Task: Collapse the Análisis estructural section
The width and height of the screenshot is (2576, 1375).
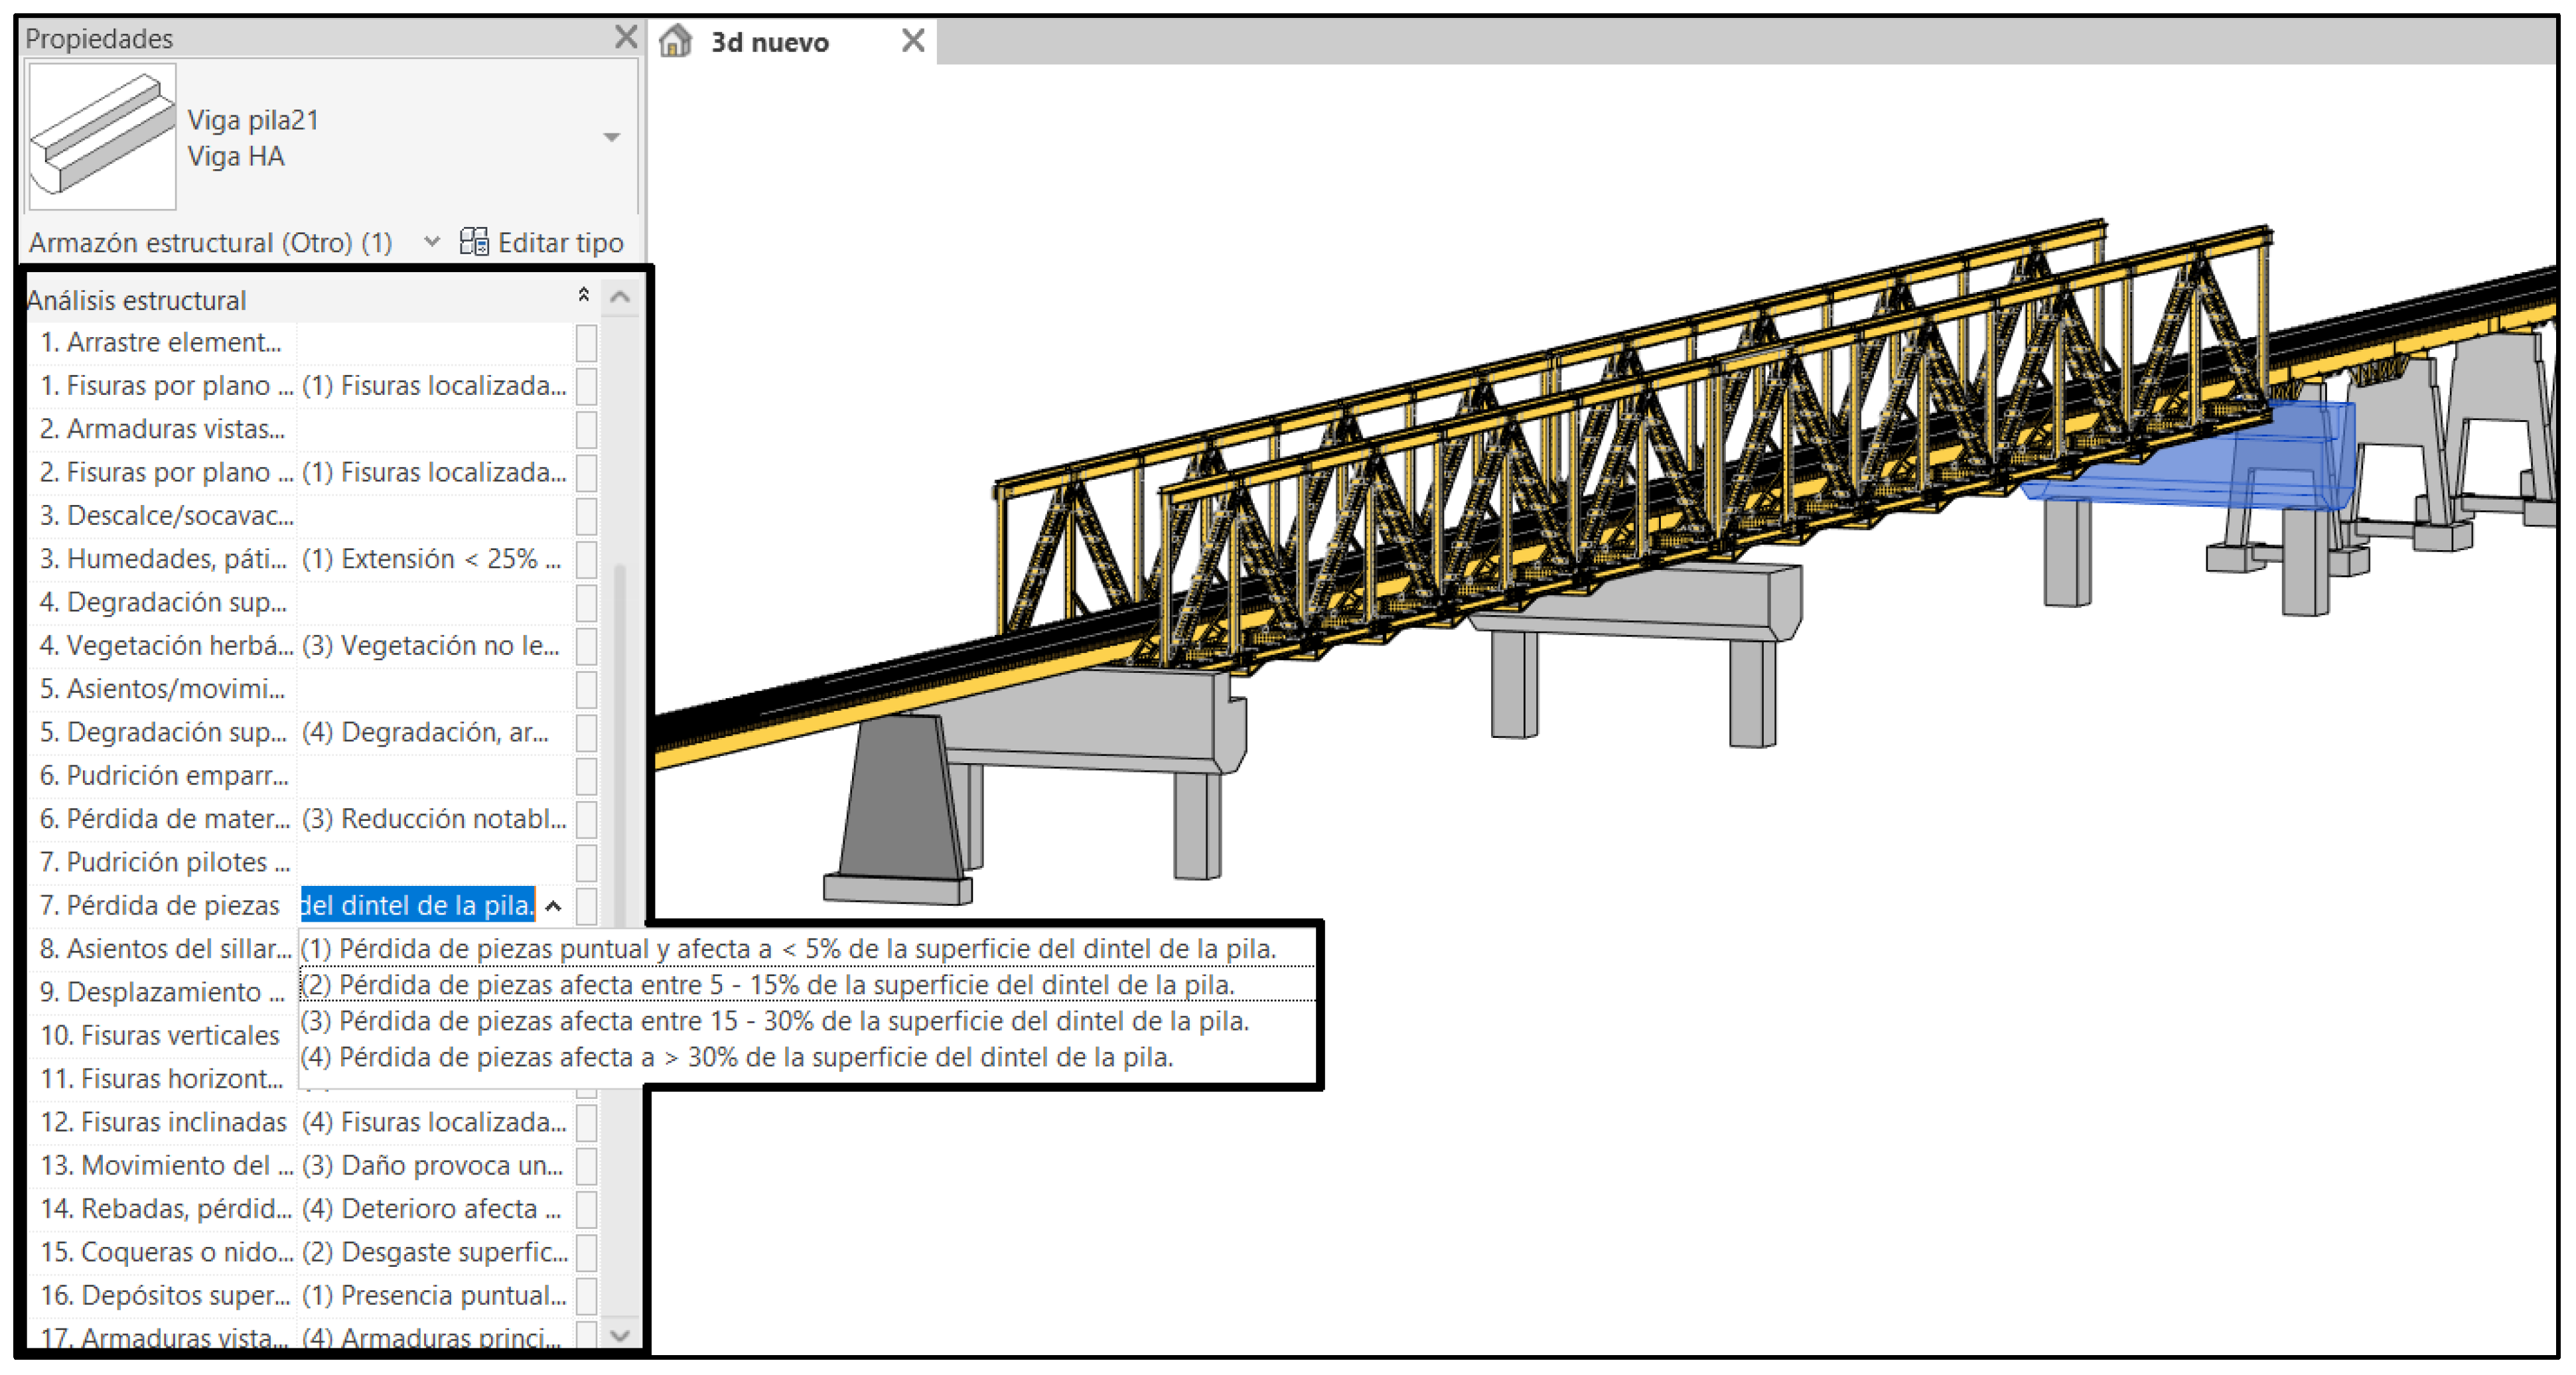Action: 583,295
